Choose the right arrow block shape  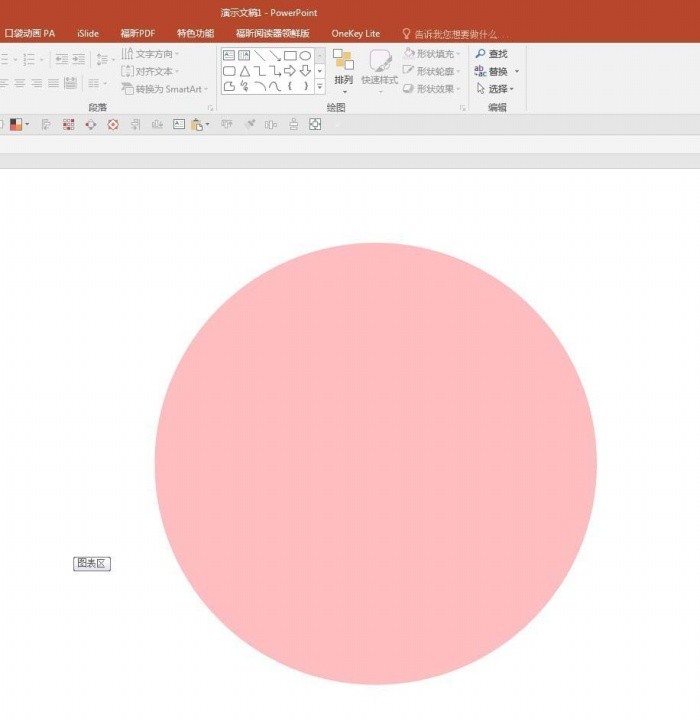coord(290,71)
